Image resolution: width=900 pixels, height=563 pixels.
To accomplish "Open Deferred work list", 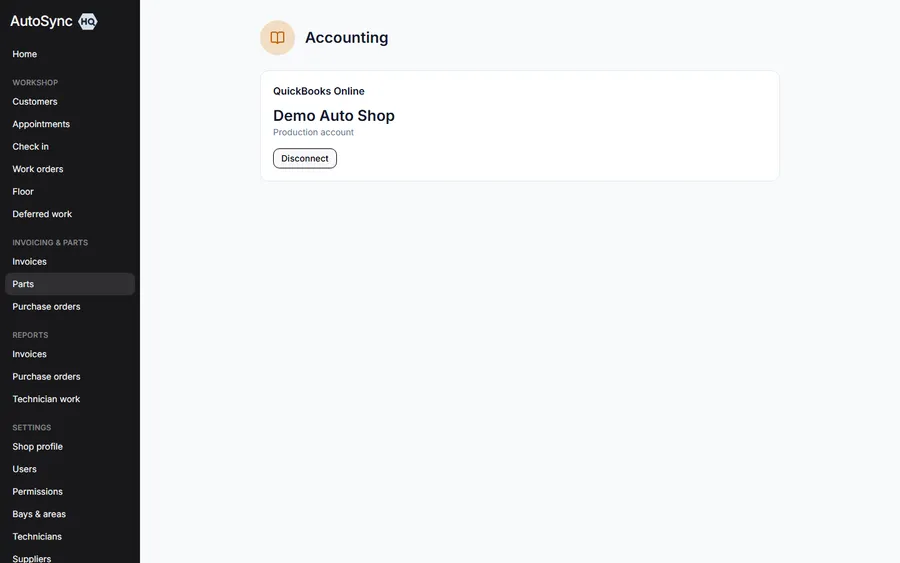I will (x=42, y=213).
